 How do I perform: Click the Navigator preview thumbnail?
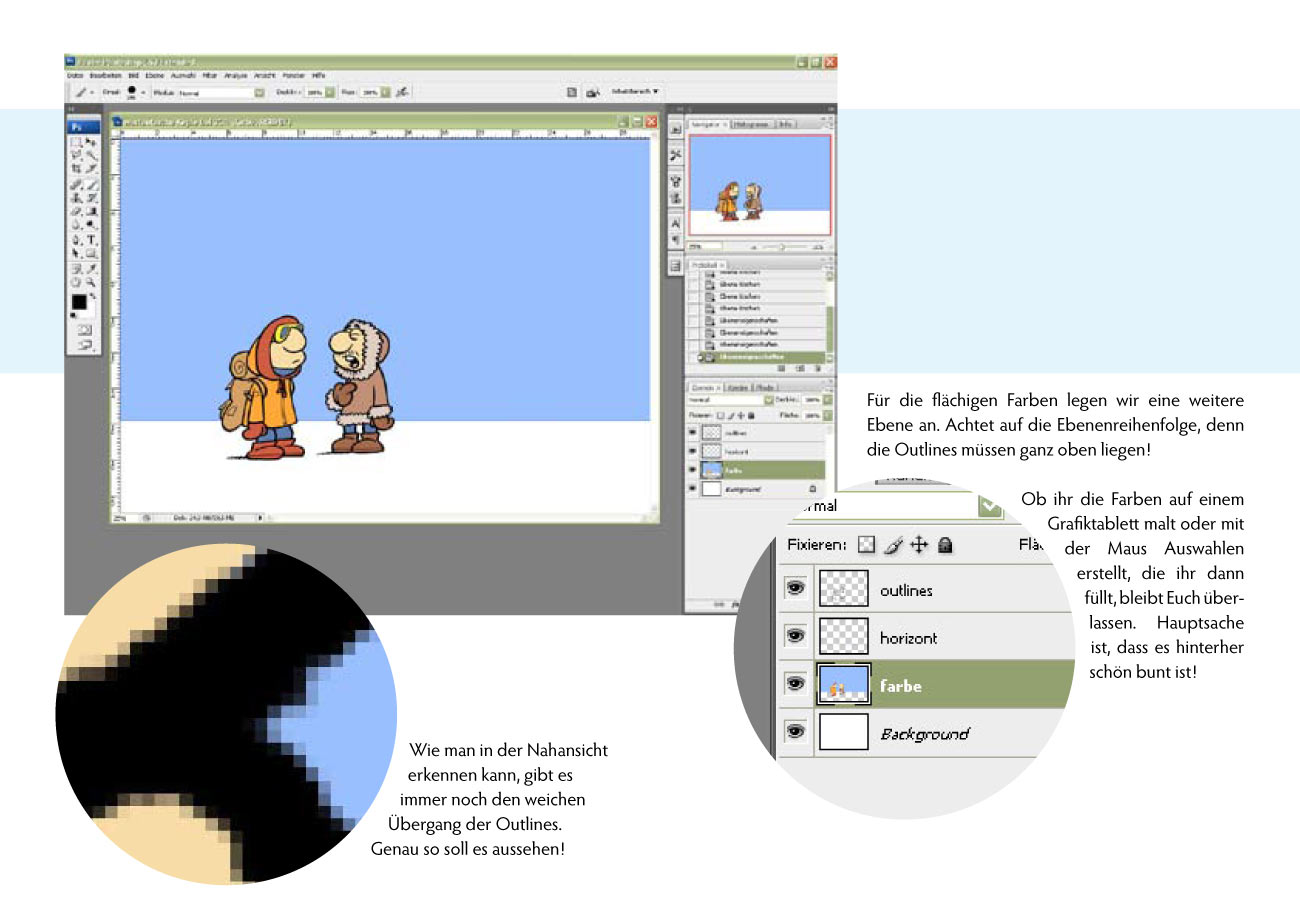(x=759, y=185)
